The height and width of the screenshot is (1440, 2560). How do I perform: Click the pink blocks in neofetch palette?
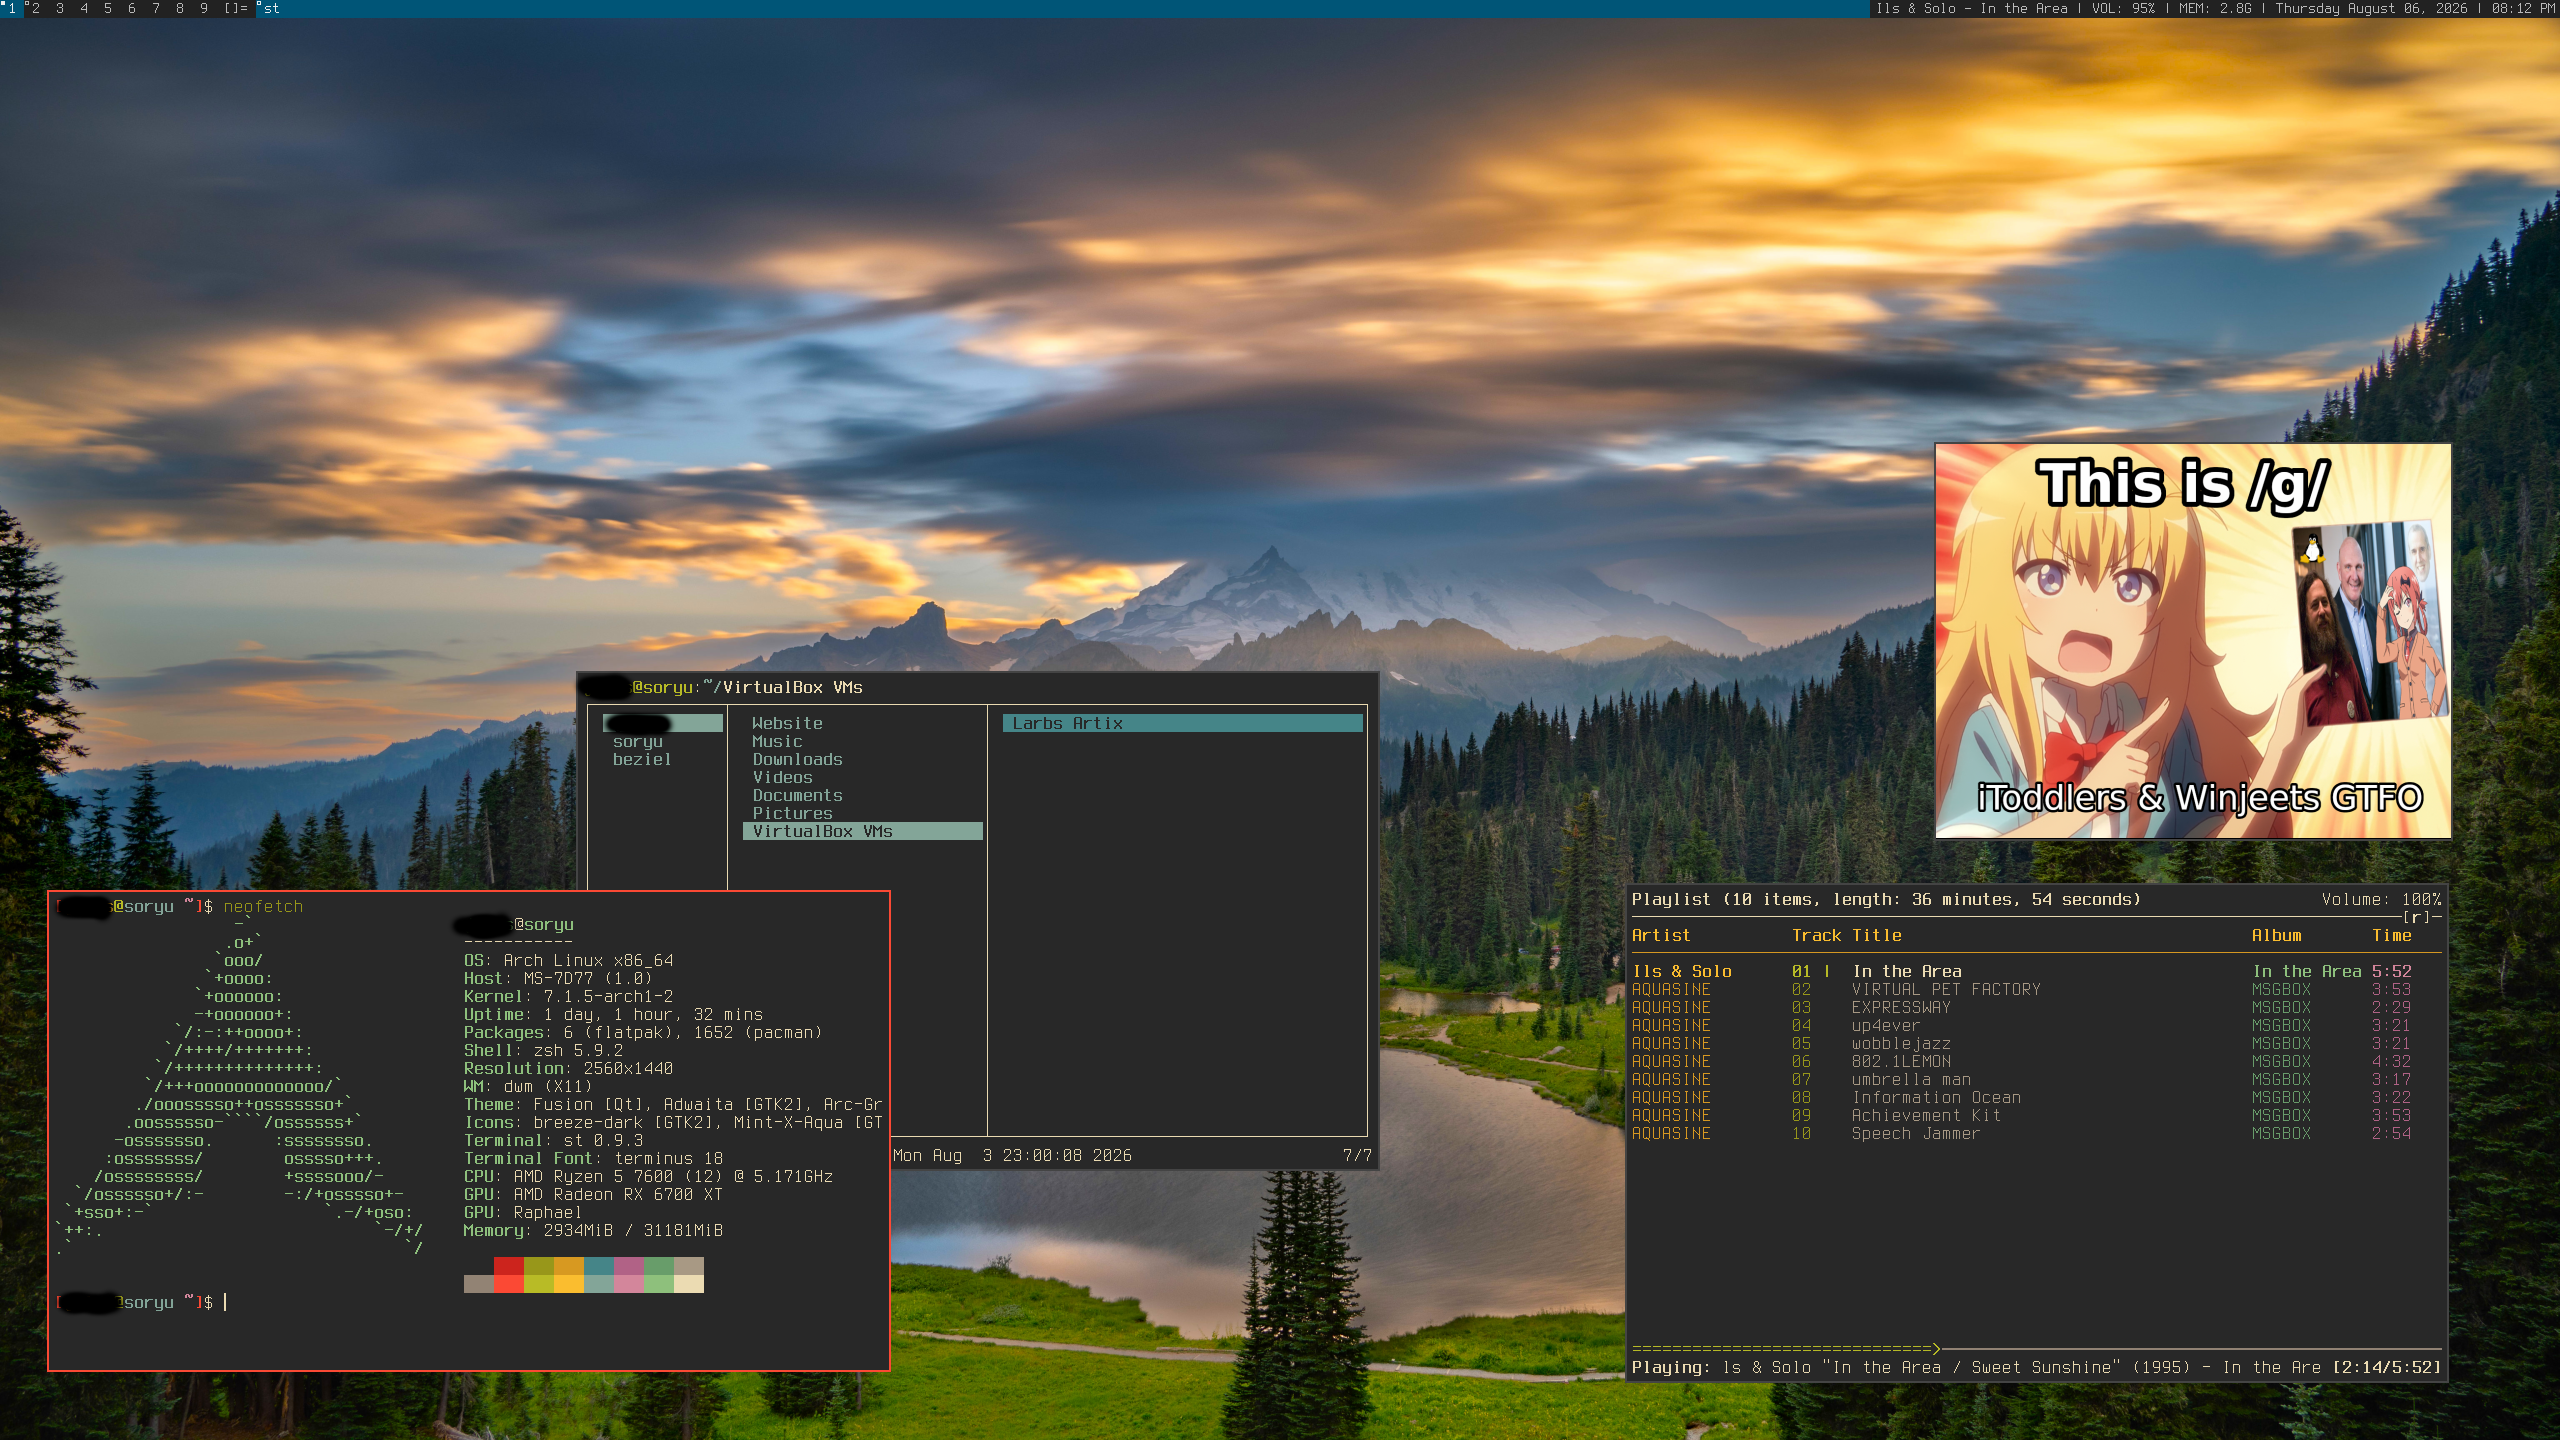(629, 1275)
